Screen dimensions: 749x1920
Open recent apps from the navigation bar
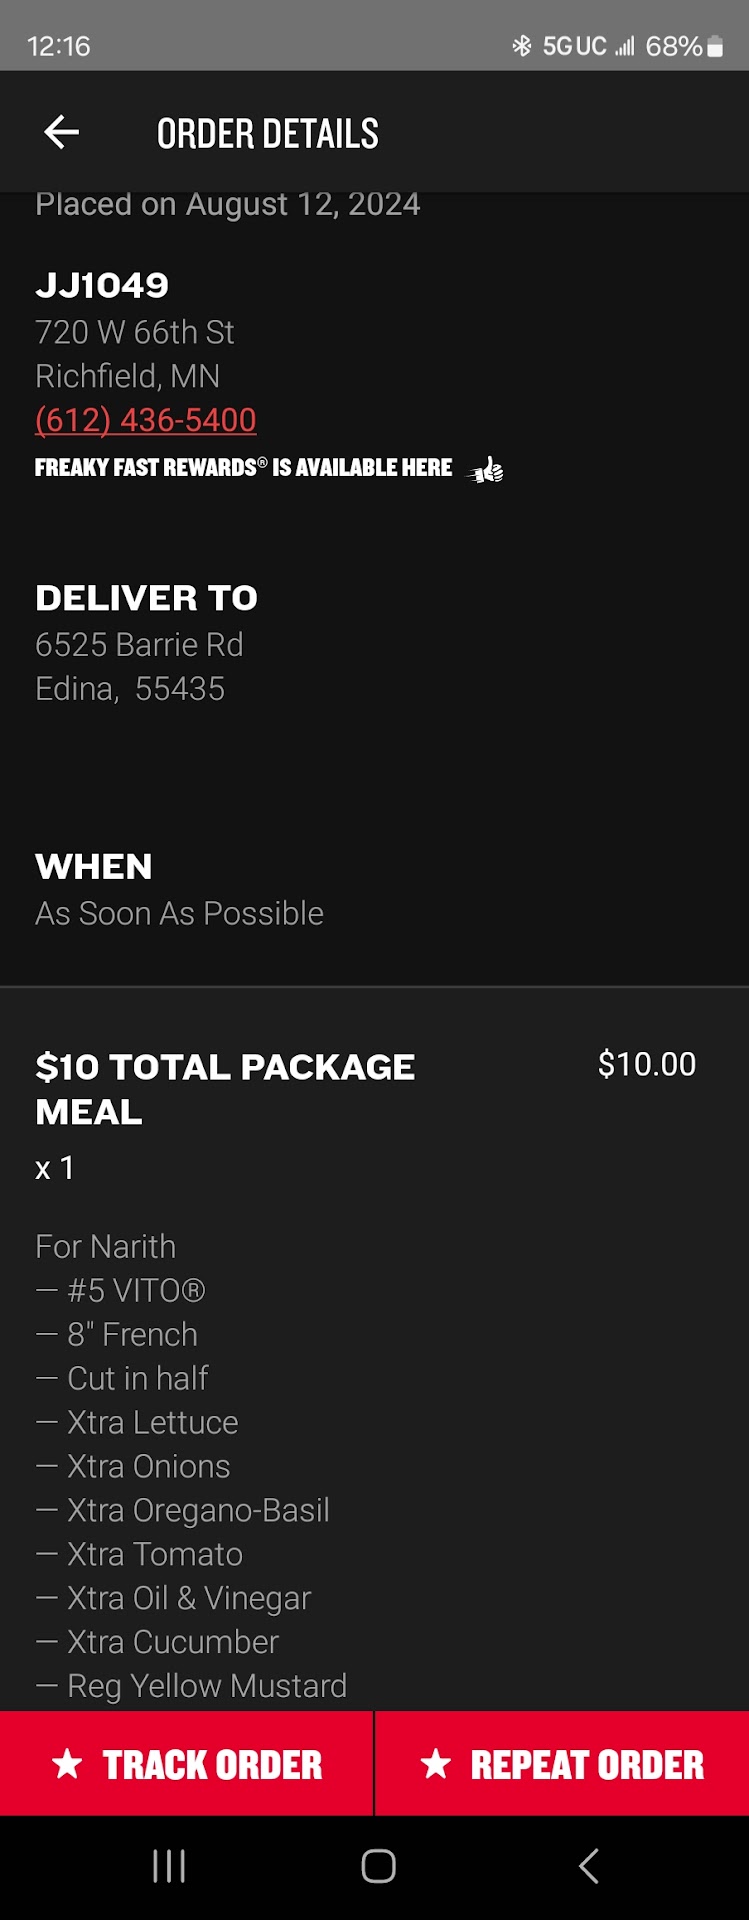pos(169,1866)
